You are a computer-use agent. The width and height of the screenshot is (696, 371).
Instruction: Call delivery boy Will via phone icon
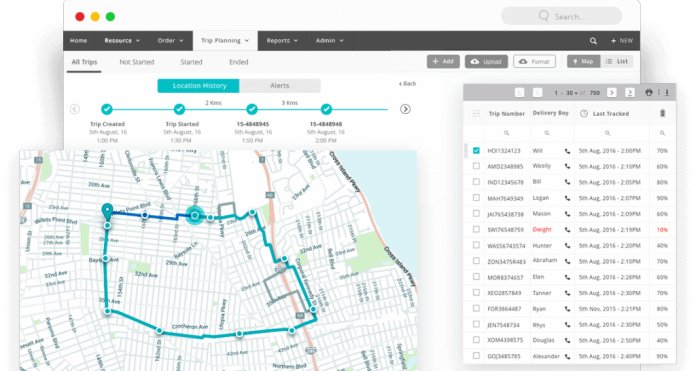tap(567, 151)
